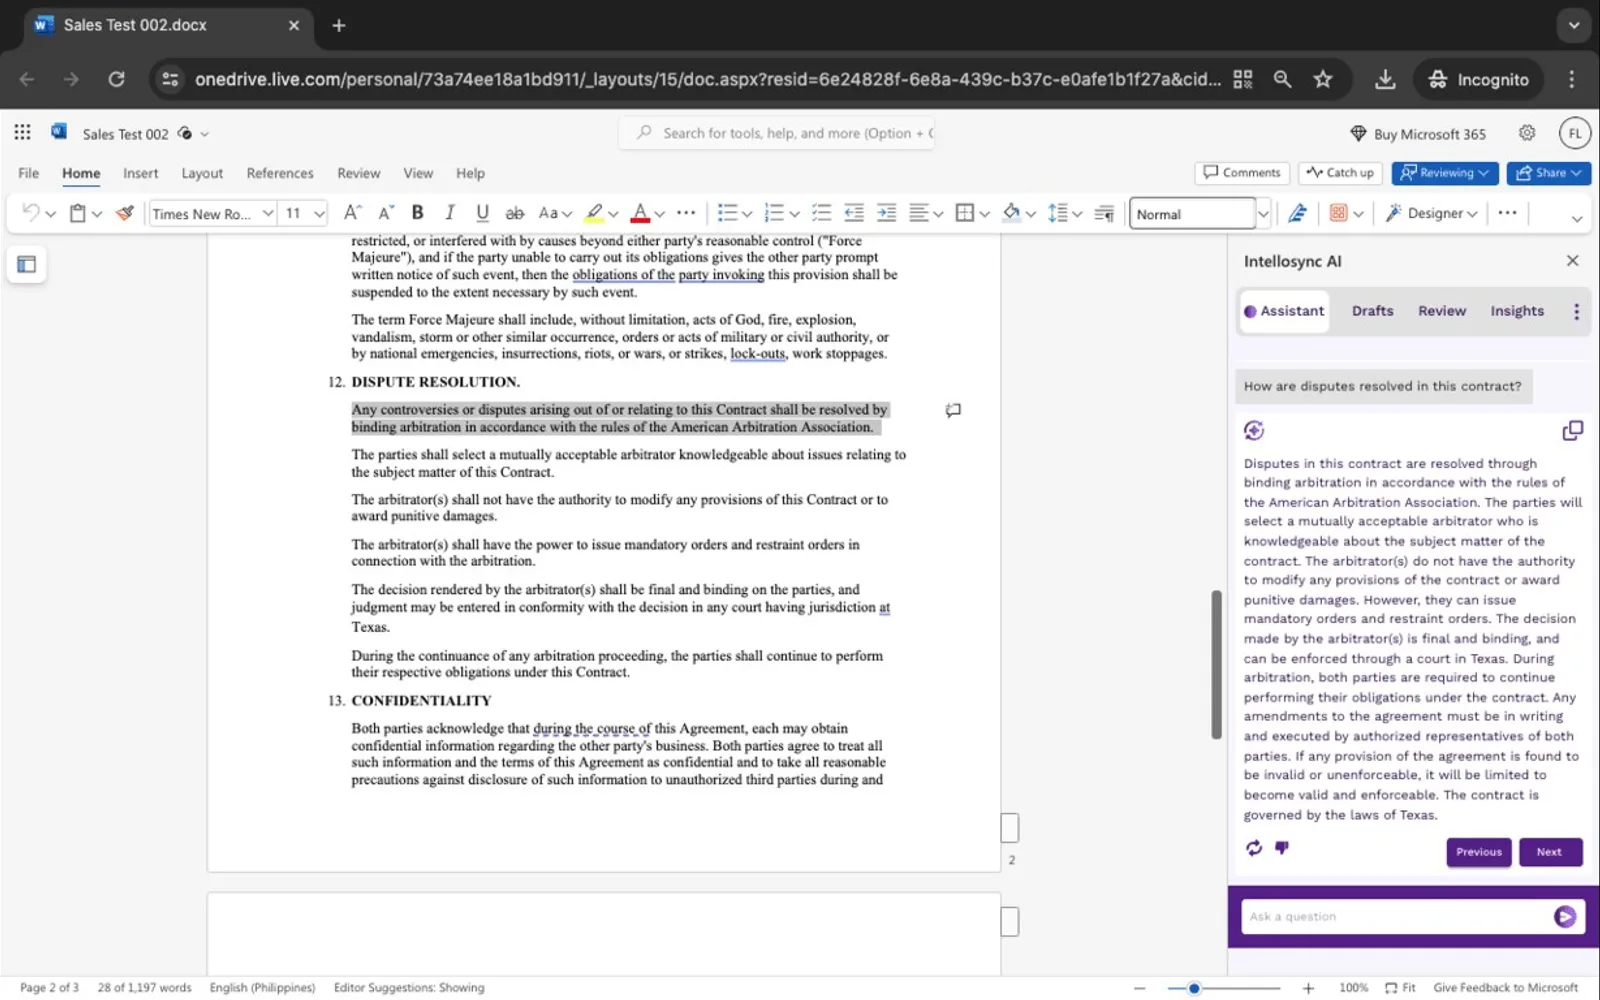The height and width of the screenshot is (1000, 1600).
Task: Click the Comments button
Action: [x=1242, y=173]
